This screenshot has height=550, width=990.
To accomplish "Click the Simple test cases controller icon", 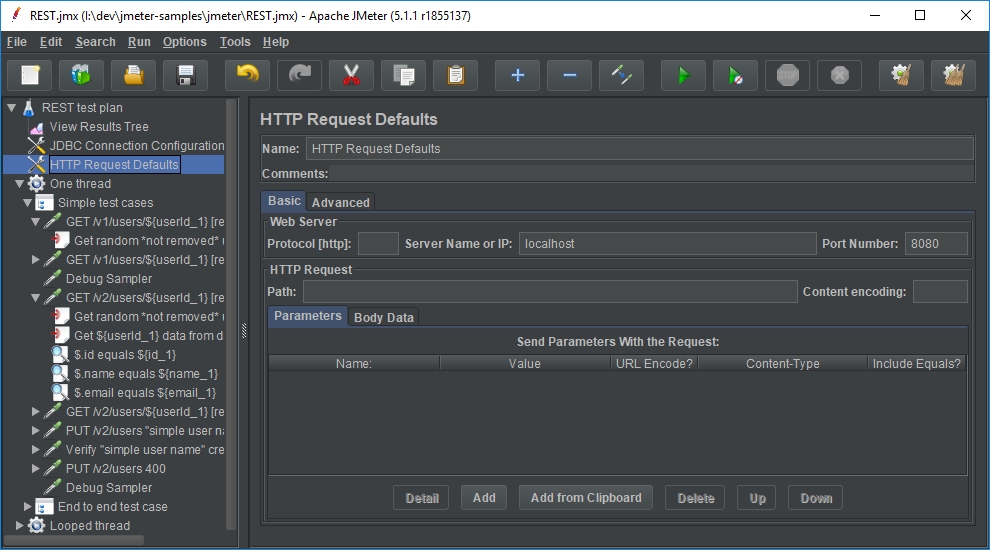I will coord(44,203).
